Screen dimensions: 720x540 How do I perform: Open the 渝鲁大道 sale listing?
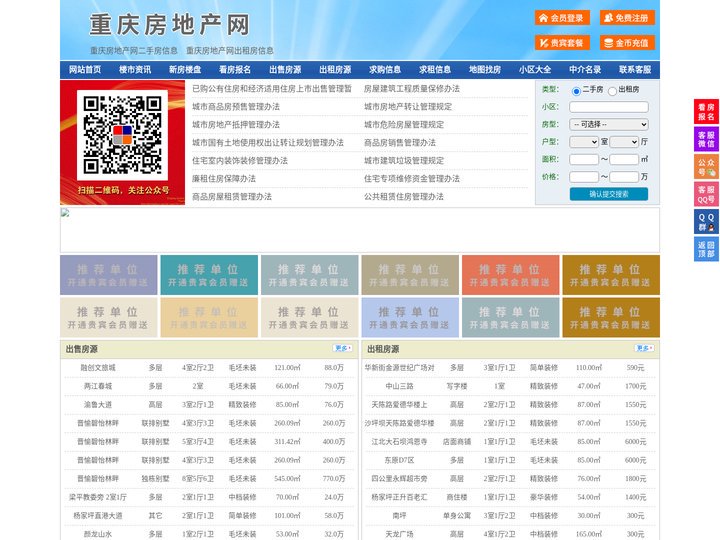(98, 405)
